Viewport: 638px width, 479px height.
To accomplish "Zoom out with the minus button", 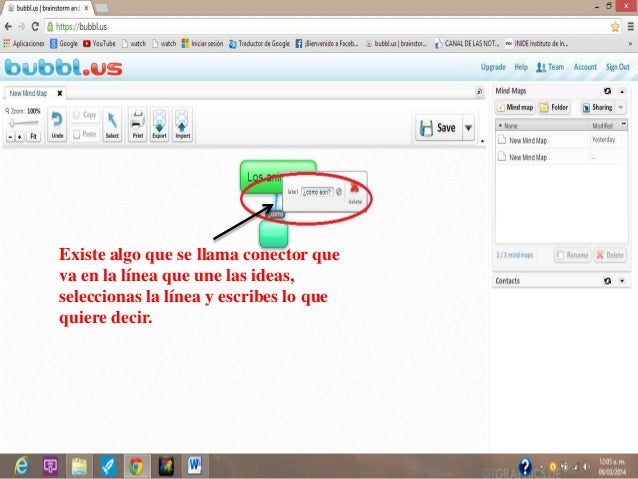I will point(11,137).
